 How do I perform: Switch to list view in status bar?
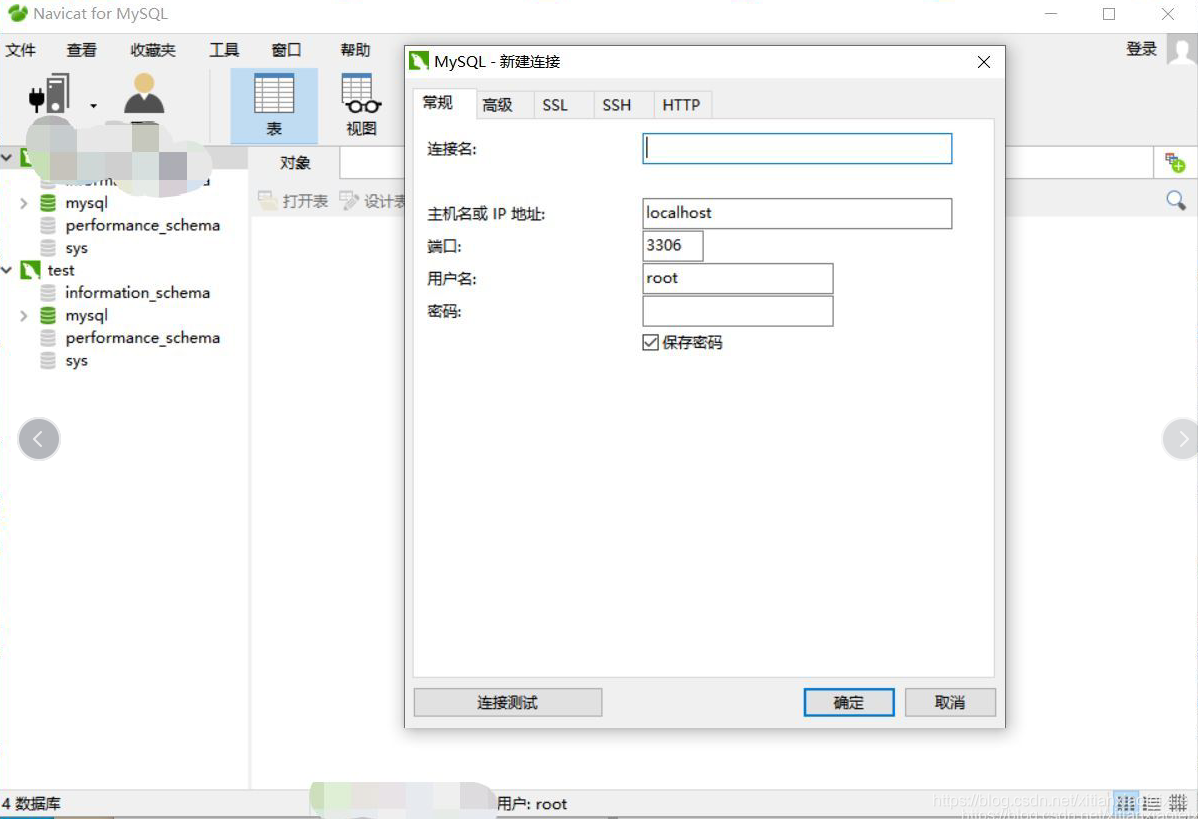click(x=1126, y=803)
